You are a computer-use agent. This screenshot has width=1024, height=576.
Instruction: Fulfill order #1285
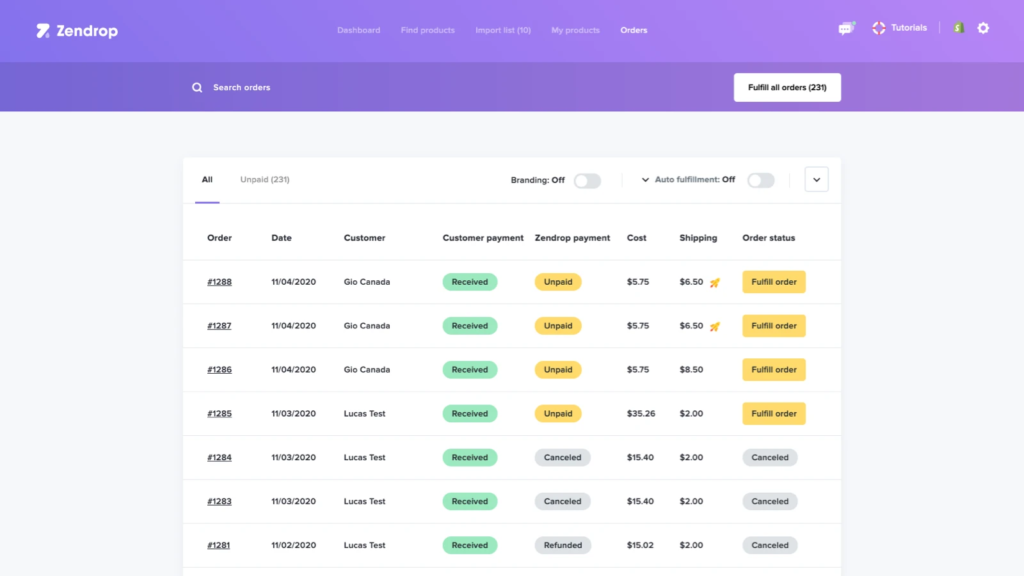coord(773,413)
